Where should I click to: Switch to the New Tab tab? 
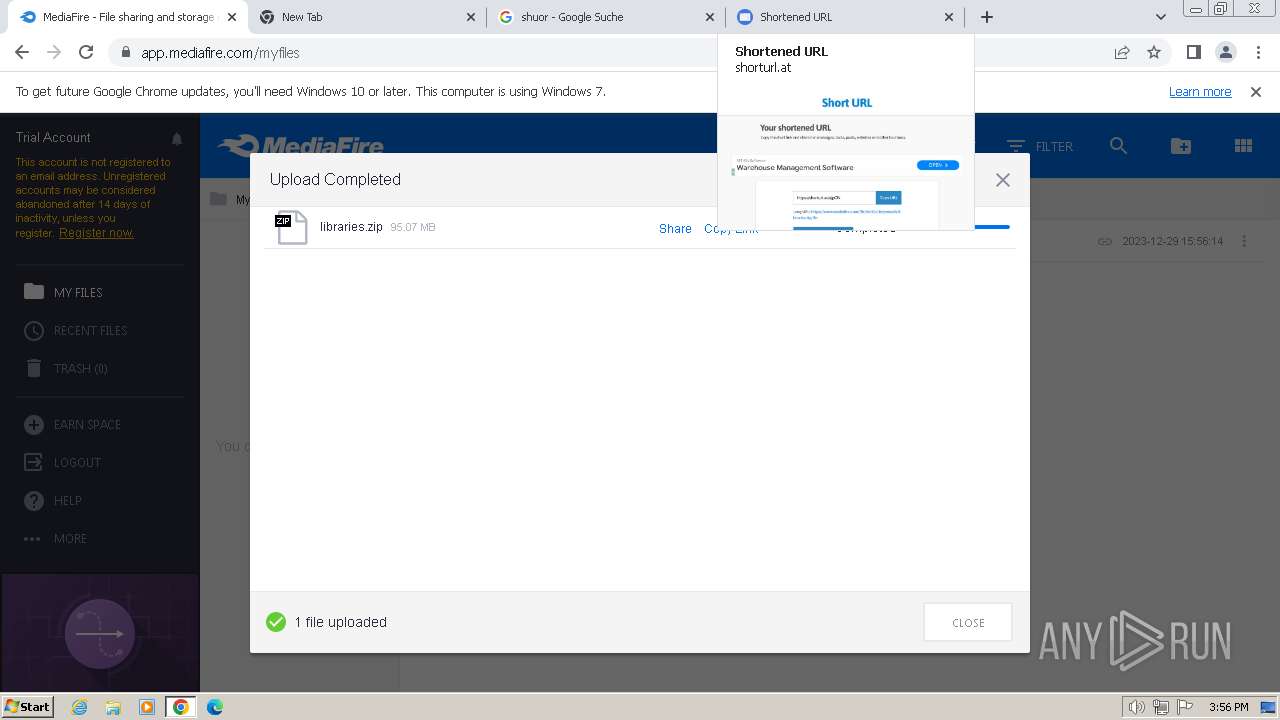tap(367, 17)
